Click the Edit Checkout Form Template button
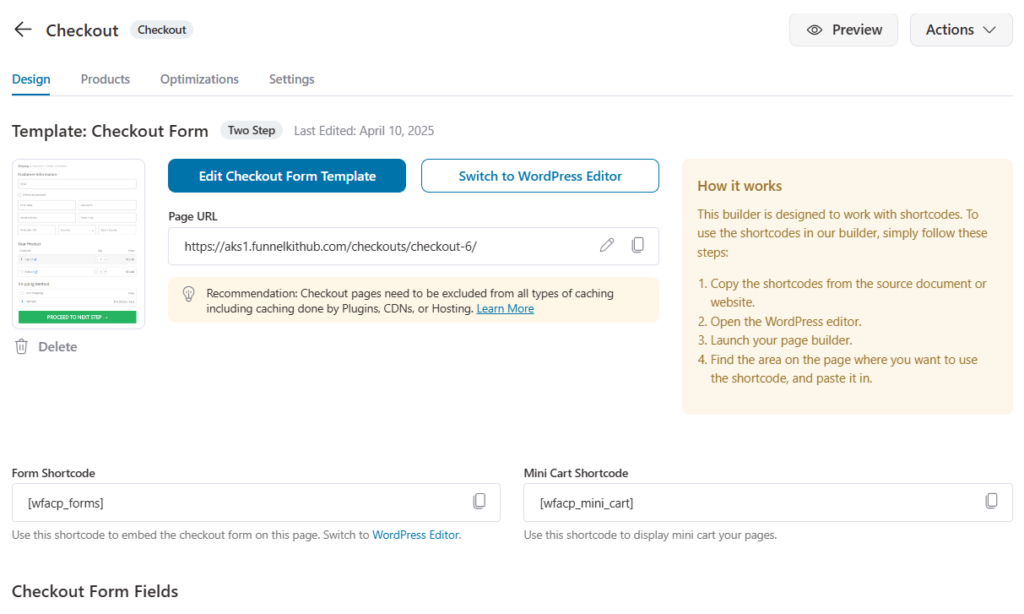 (x=286, y=175)
